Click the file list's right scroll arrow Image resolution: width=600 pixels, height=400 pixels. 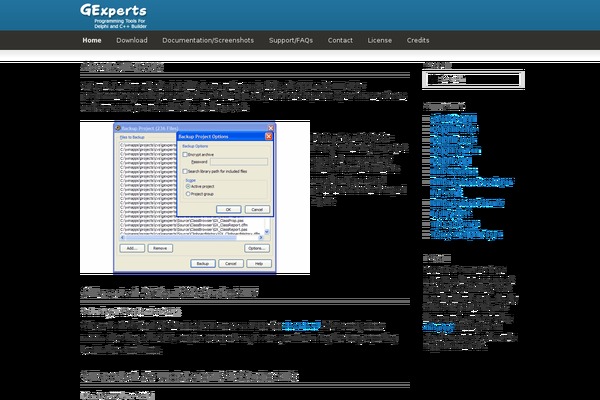(x=261, y=238)
